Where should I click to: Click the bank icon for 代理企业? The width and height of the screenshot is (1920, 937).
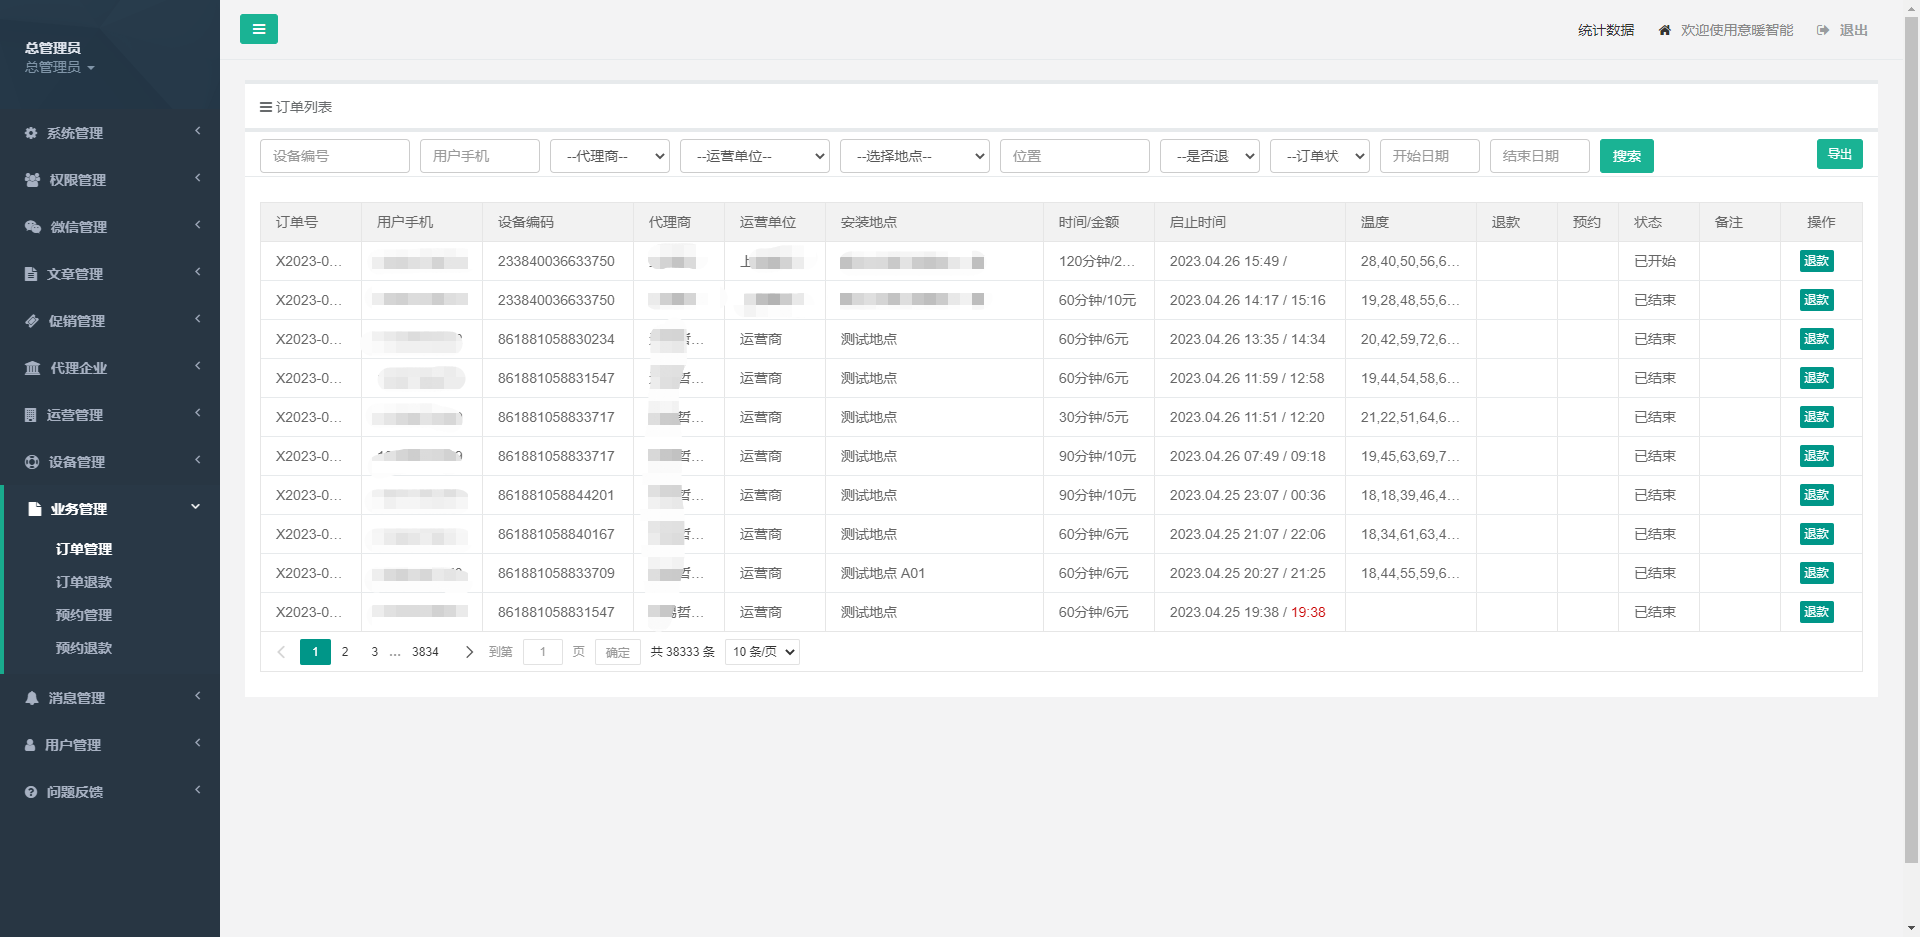(x=32, y=368)
